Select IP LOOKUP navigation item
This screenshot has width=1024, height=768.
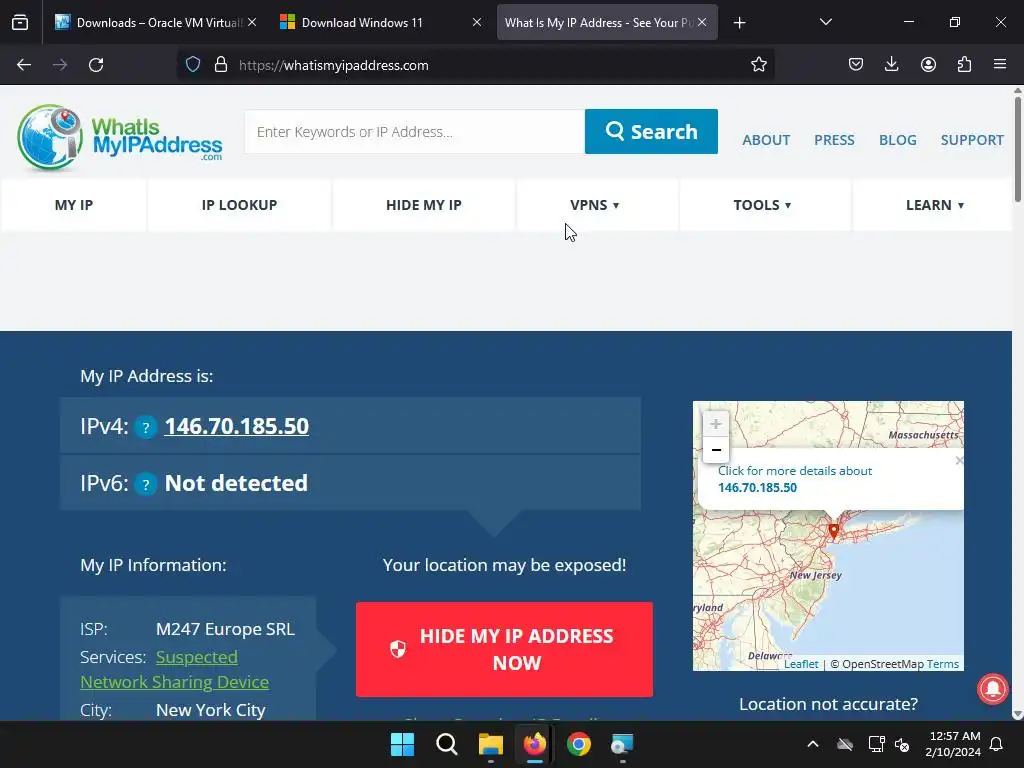click(240, 205)
